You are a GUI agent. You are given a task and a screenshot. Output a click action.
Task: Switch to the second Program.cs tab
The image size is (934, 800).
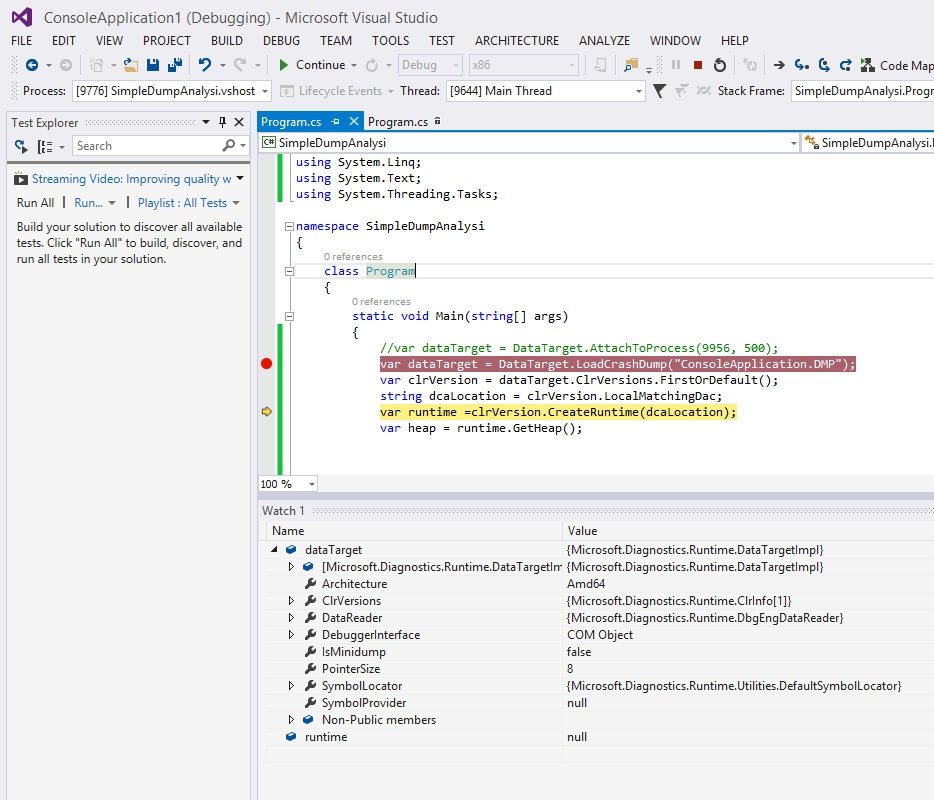397,122
